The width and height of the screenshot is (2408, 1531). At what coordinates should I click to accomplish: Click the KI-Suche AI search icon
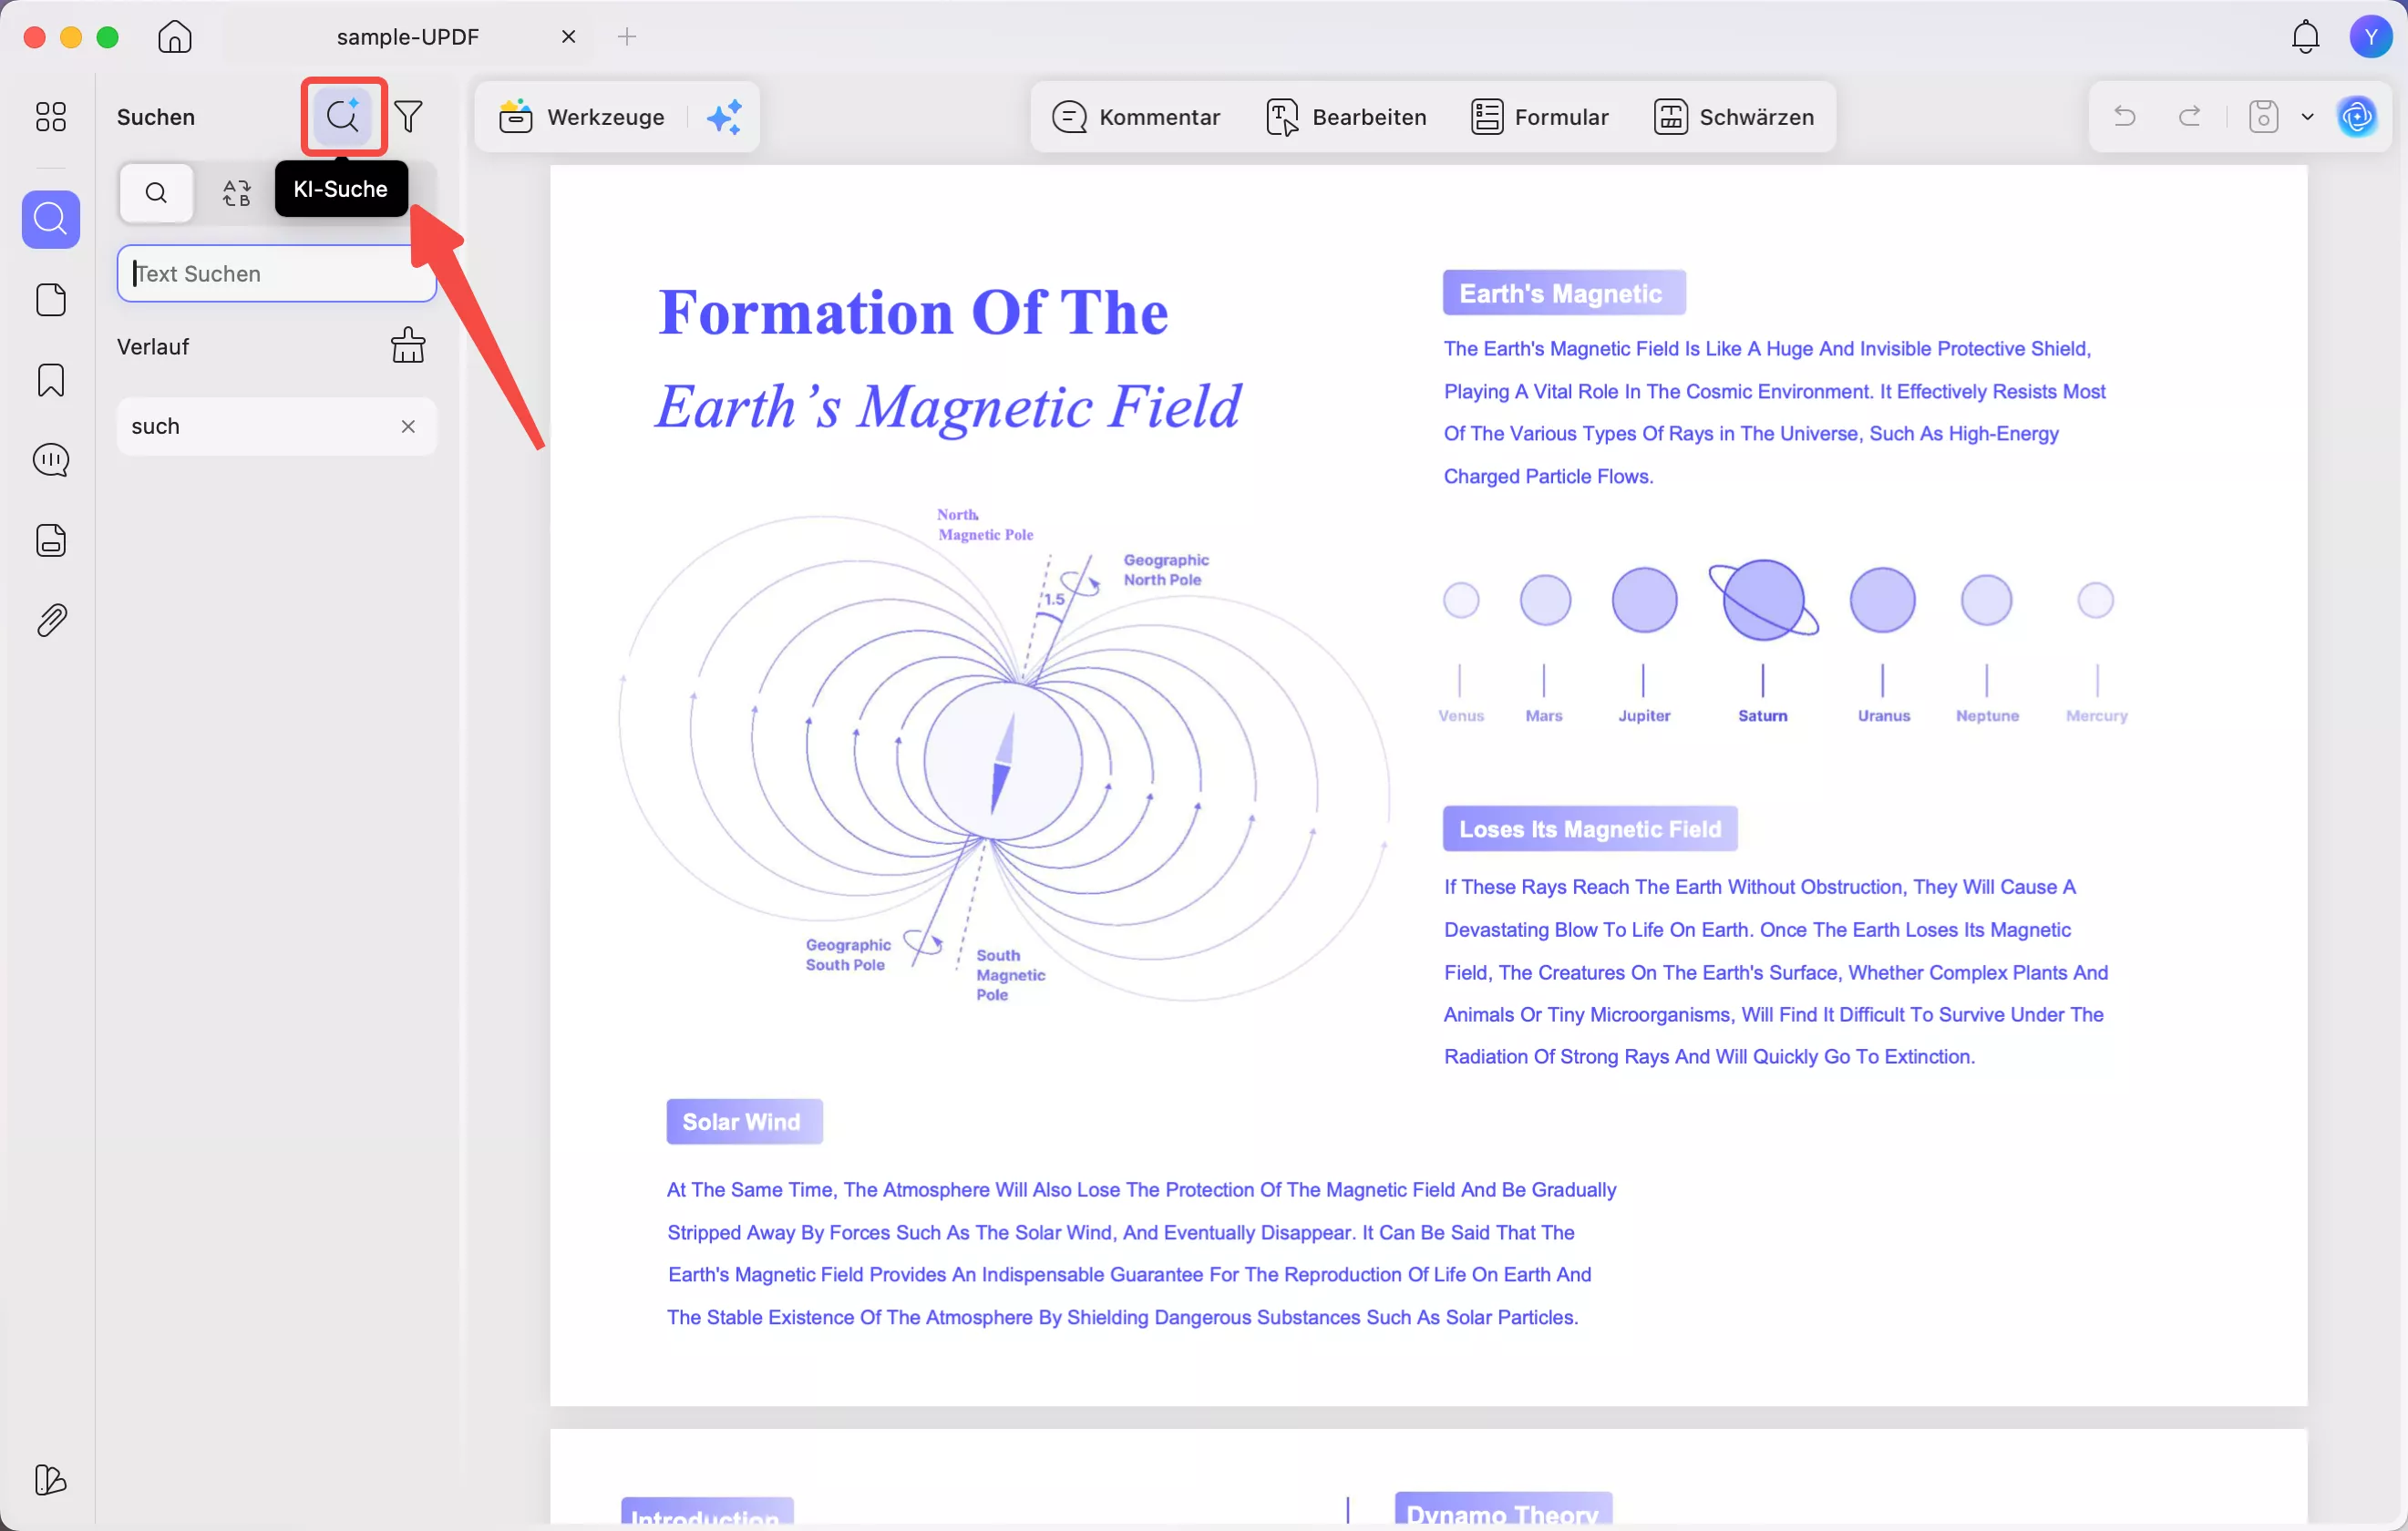(x=343, y=117)
